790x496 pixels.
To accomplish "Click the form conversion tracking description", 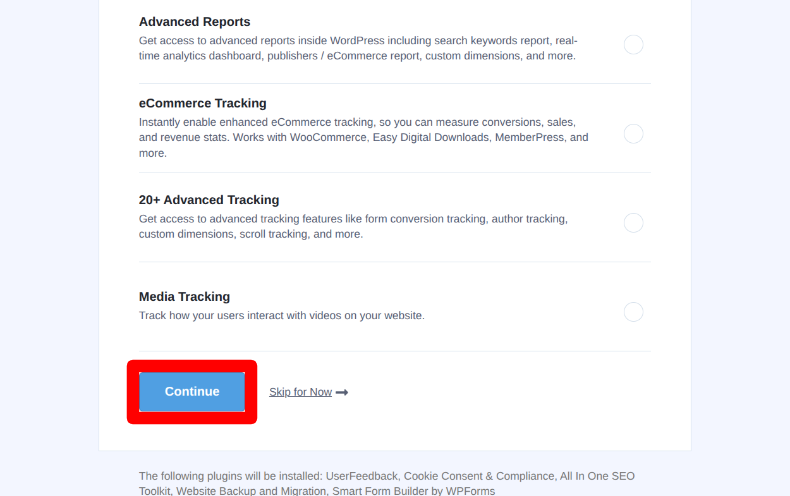I will tap(352, 226).
